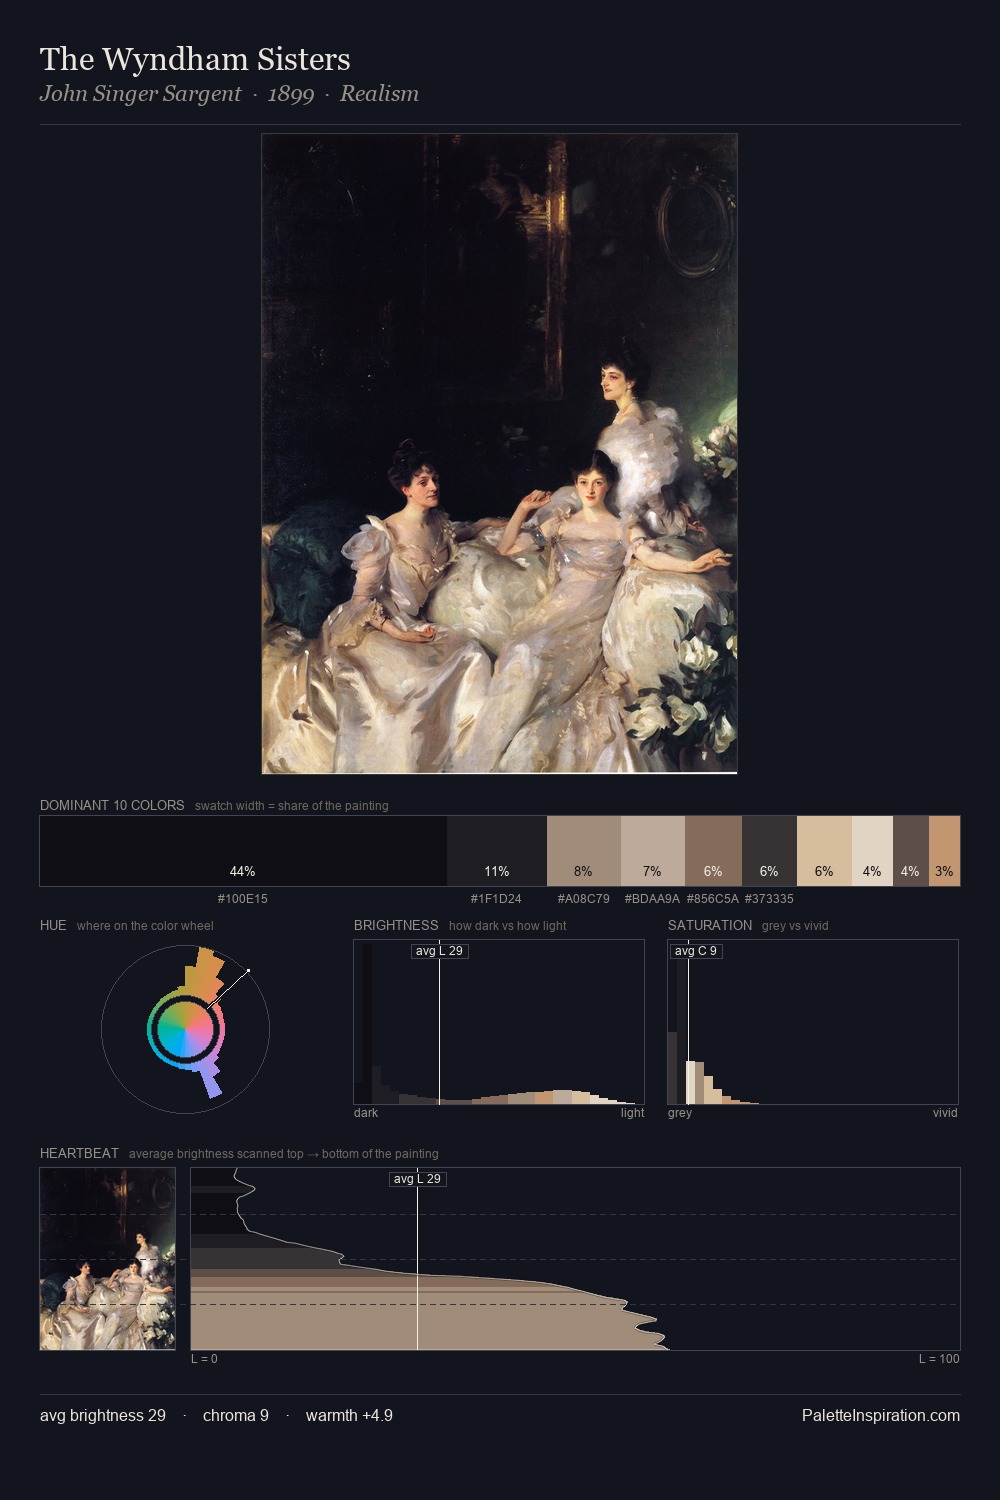Viewport: 1000px width, 1500px height.
Task: Click the 'DOMINANT 10 COLORS' heading
Action: (x=112, y=805)
